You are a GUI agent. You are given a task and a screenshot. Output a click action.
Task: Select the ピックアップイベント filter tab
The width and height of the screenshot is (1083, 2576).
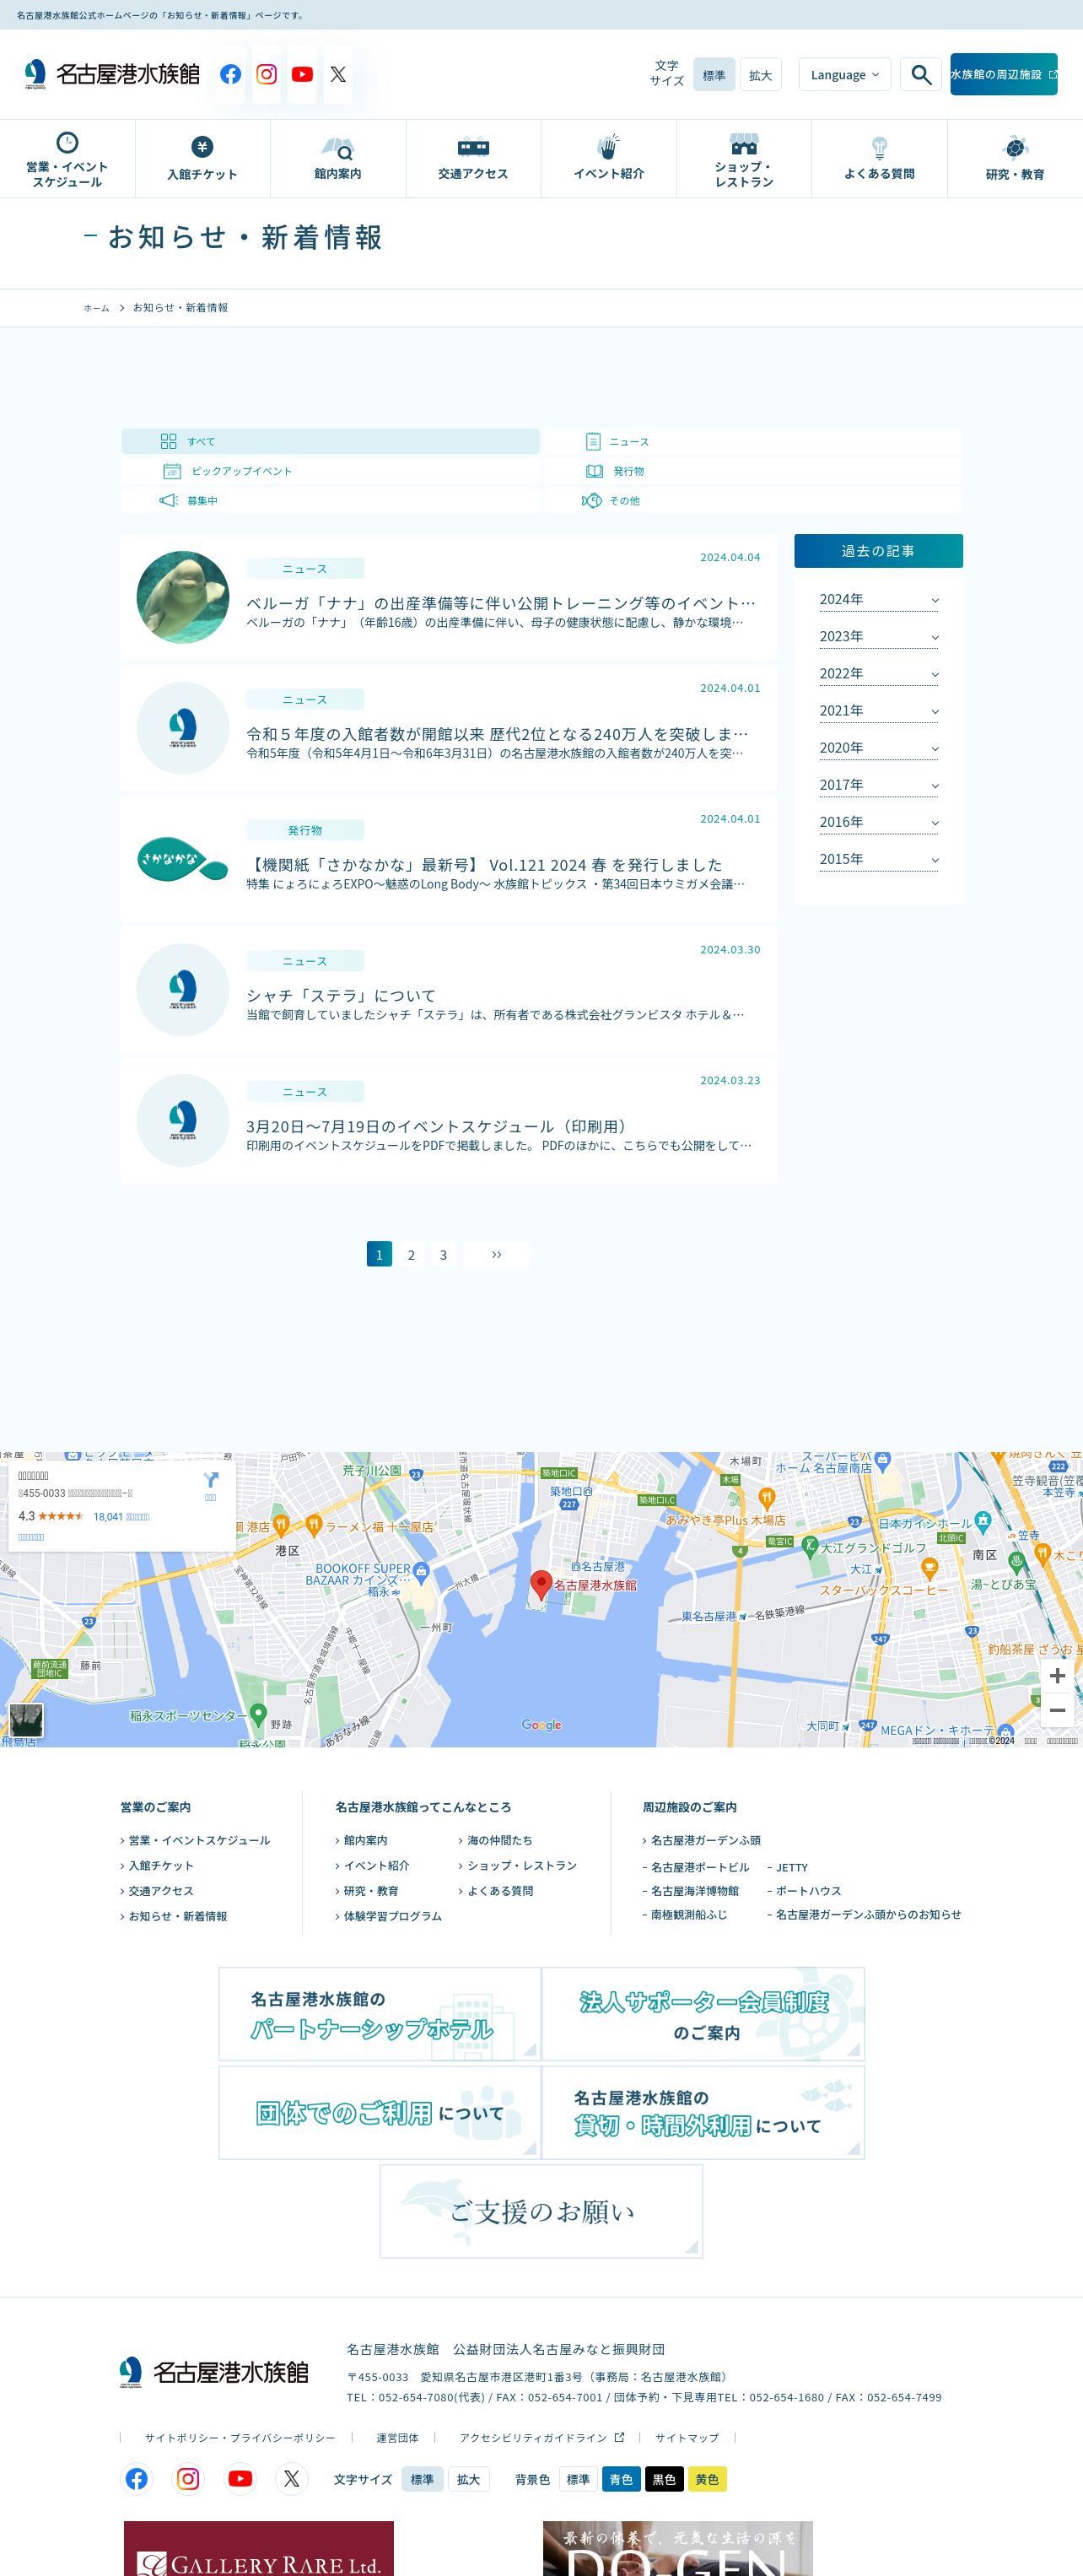point(330,471)
